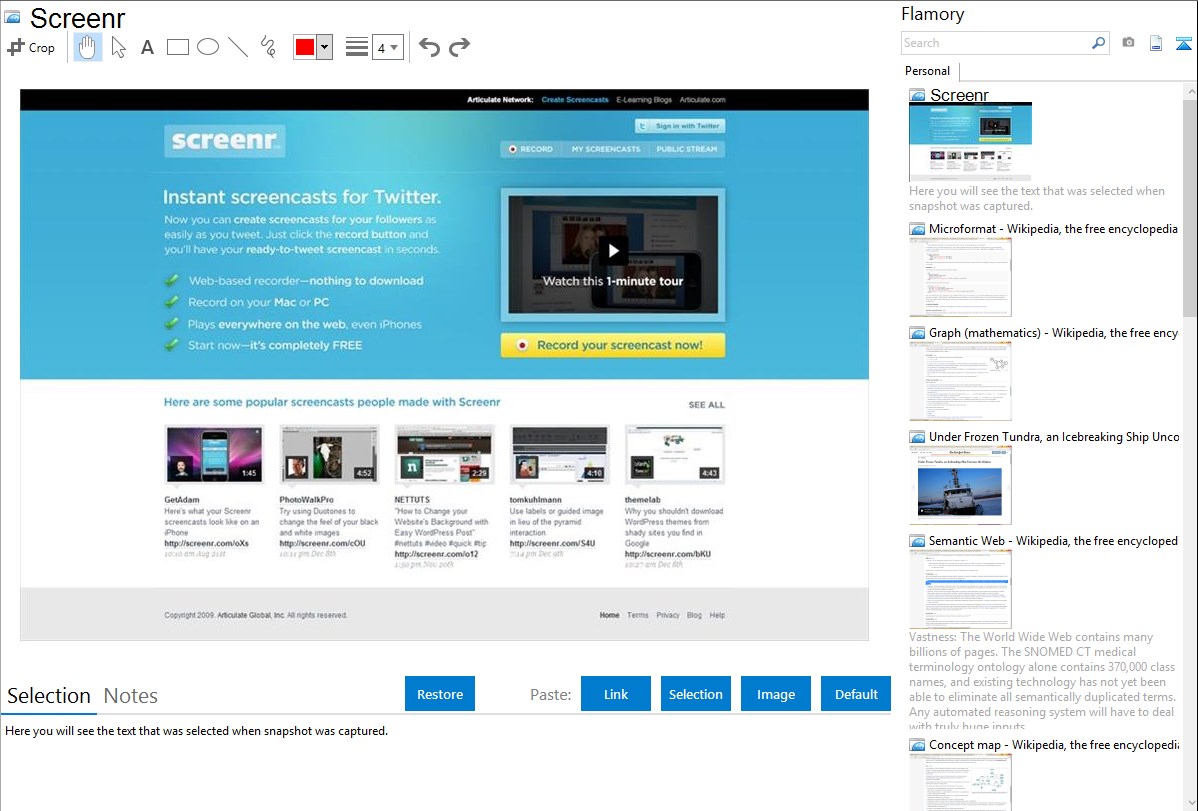Select the Crop tool

point(31,47)
